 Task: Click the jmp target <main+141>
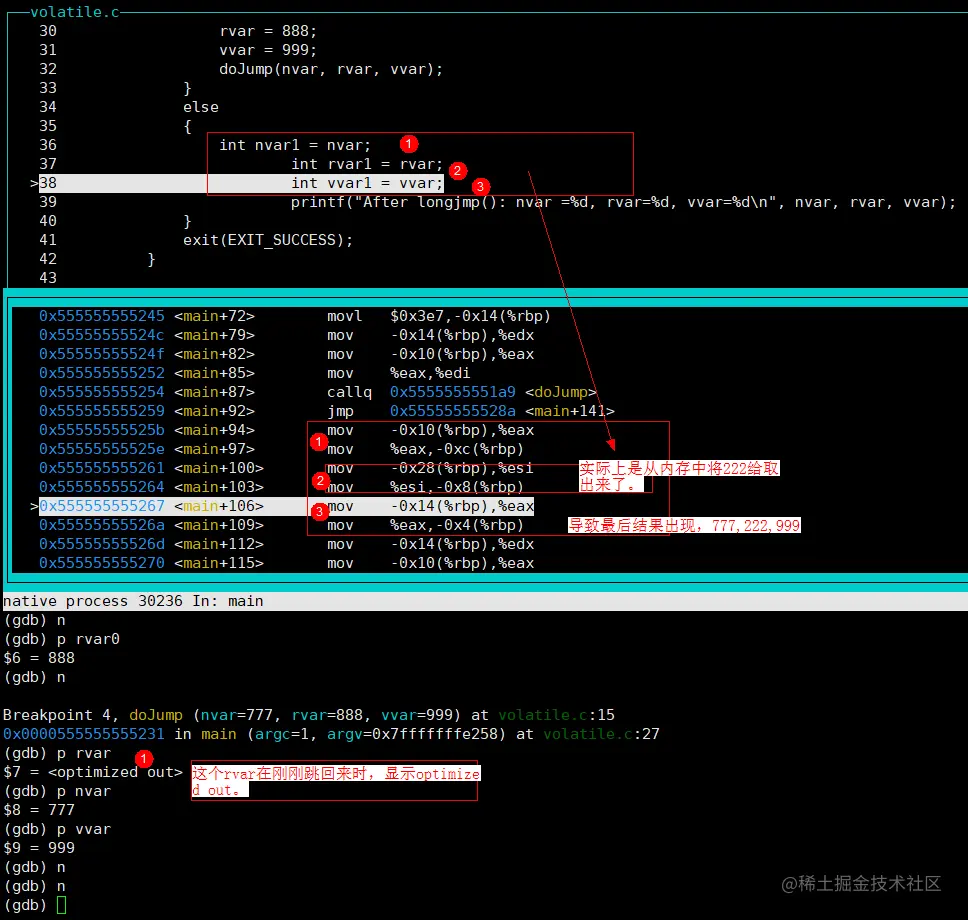(570, 411)
